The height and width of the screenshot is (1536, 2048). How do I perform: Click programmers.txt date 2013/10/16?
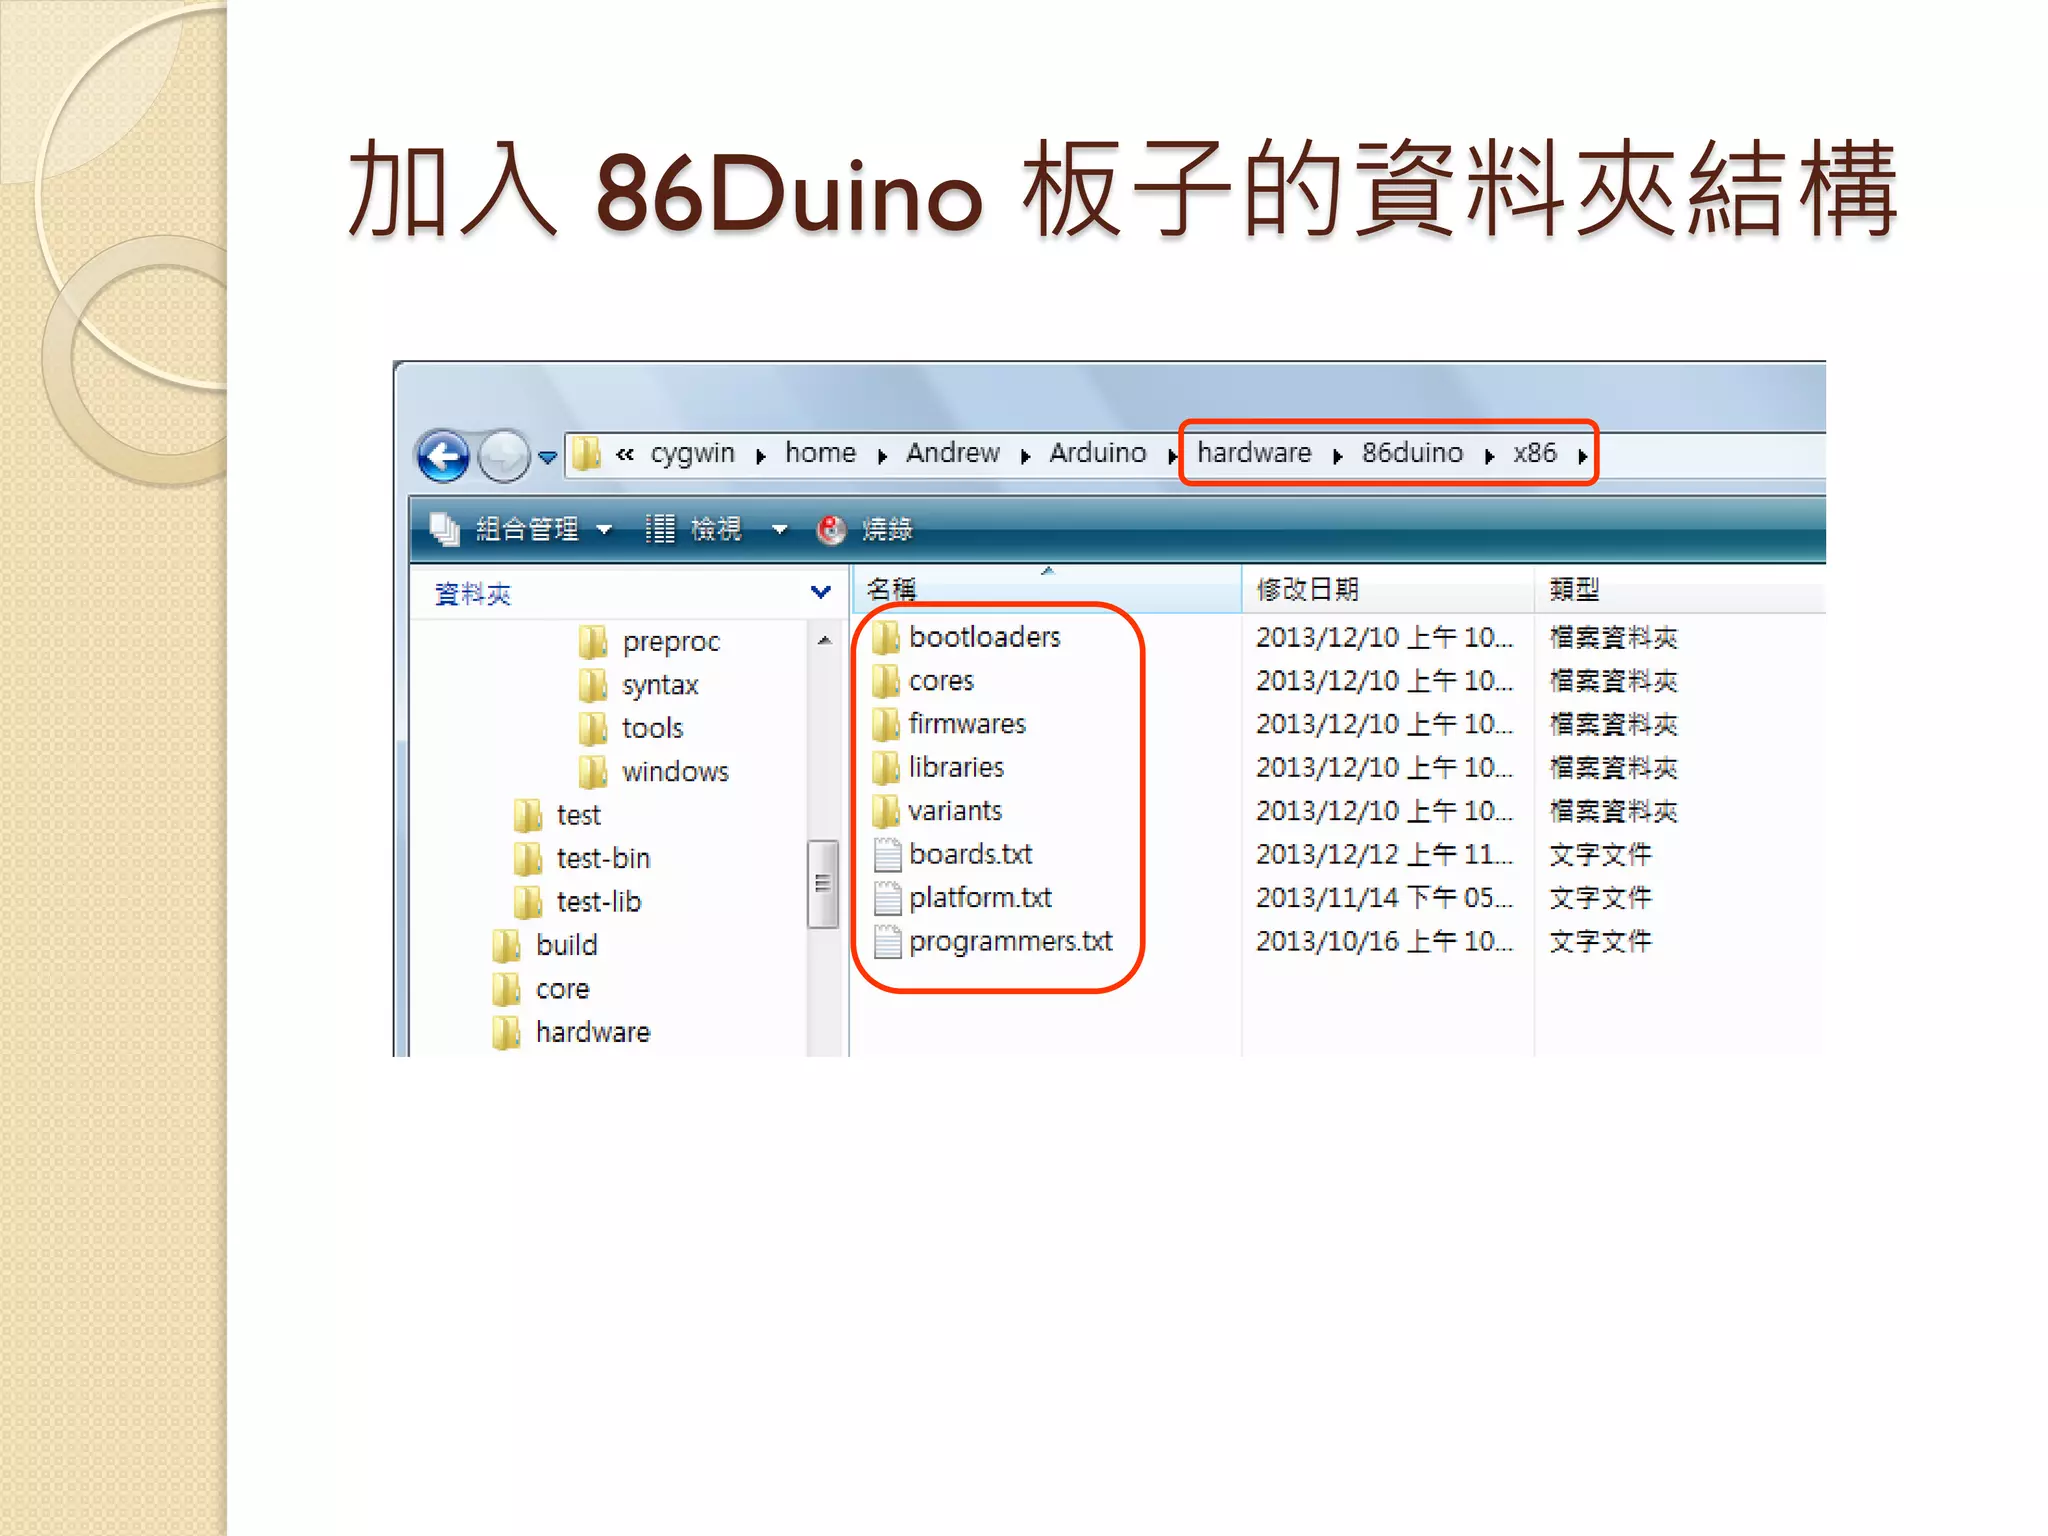1384,941
